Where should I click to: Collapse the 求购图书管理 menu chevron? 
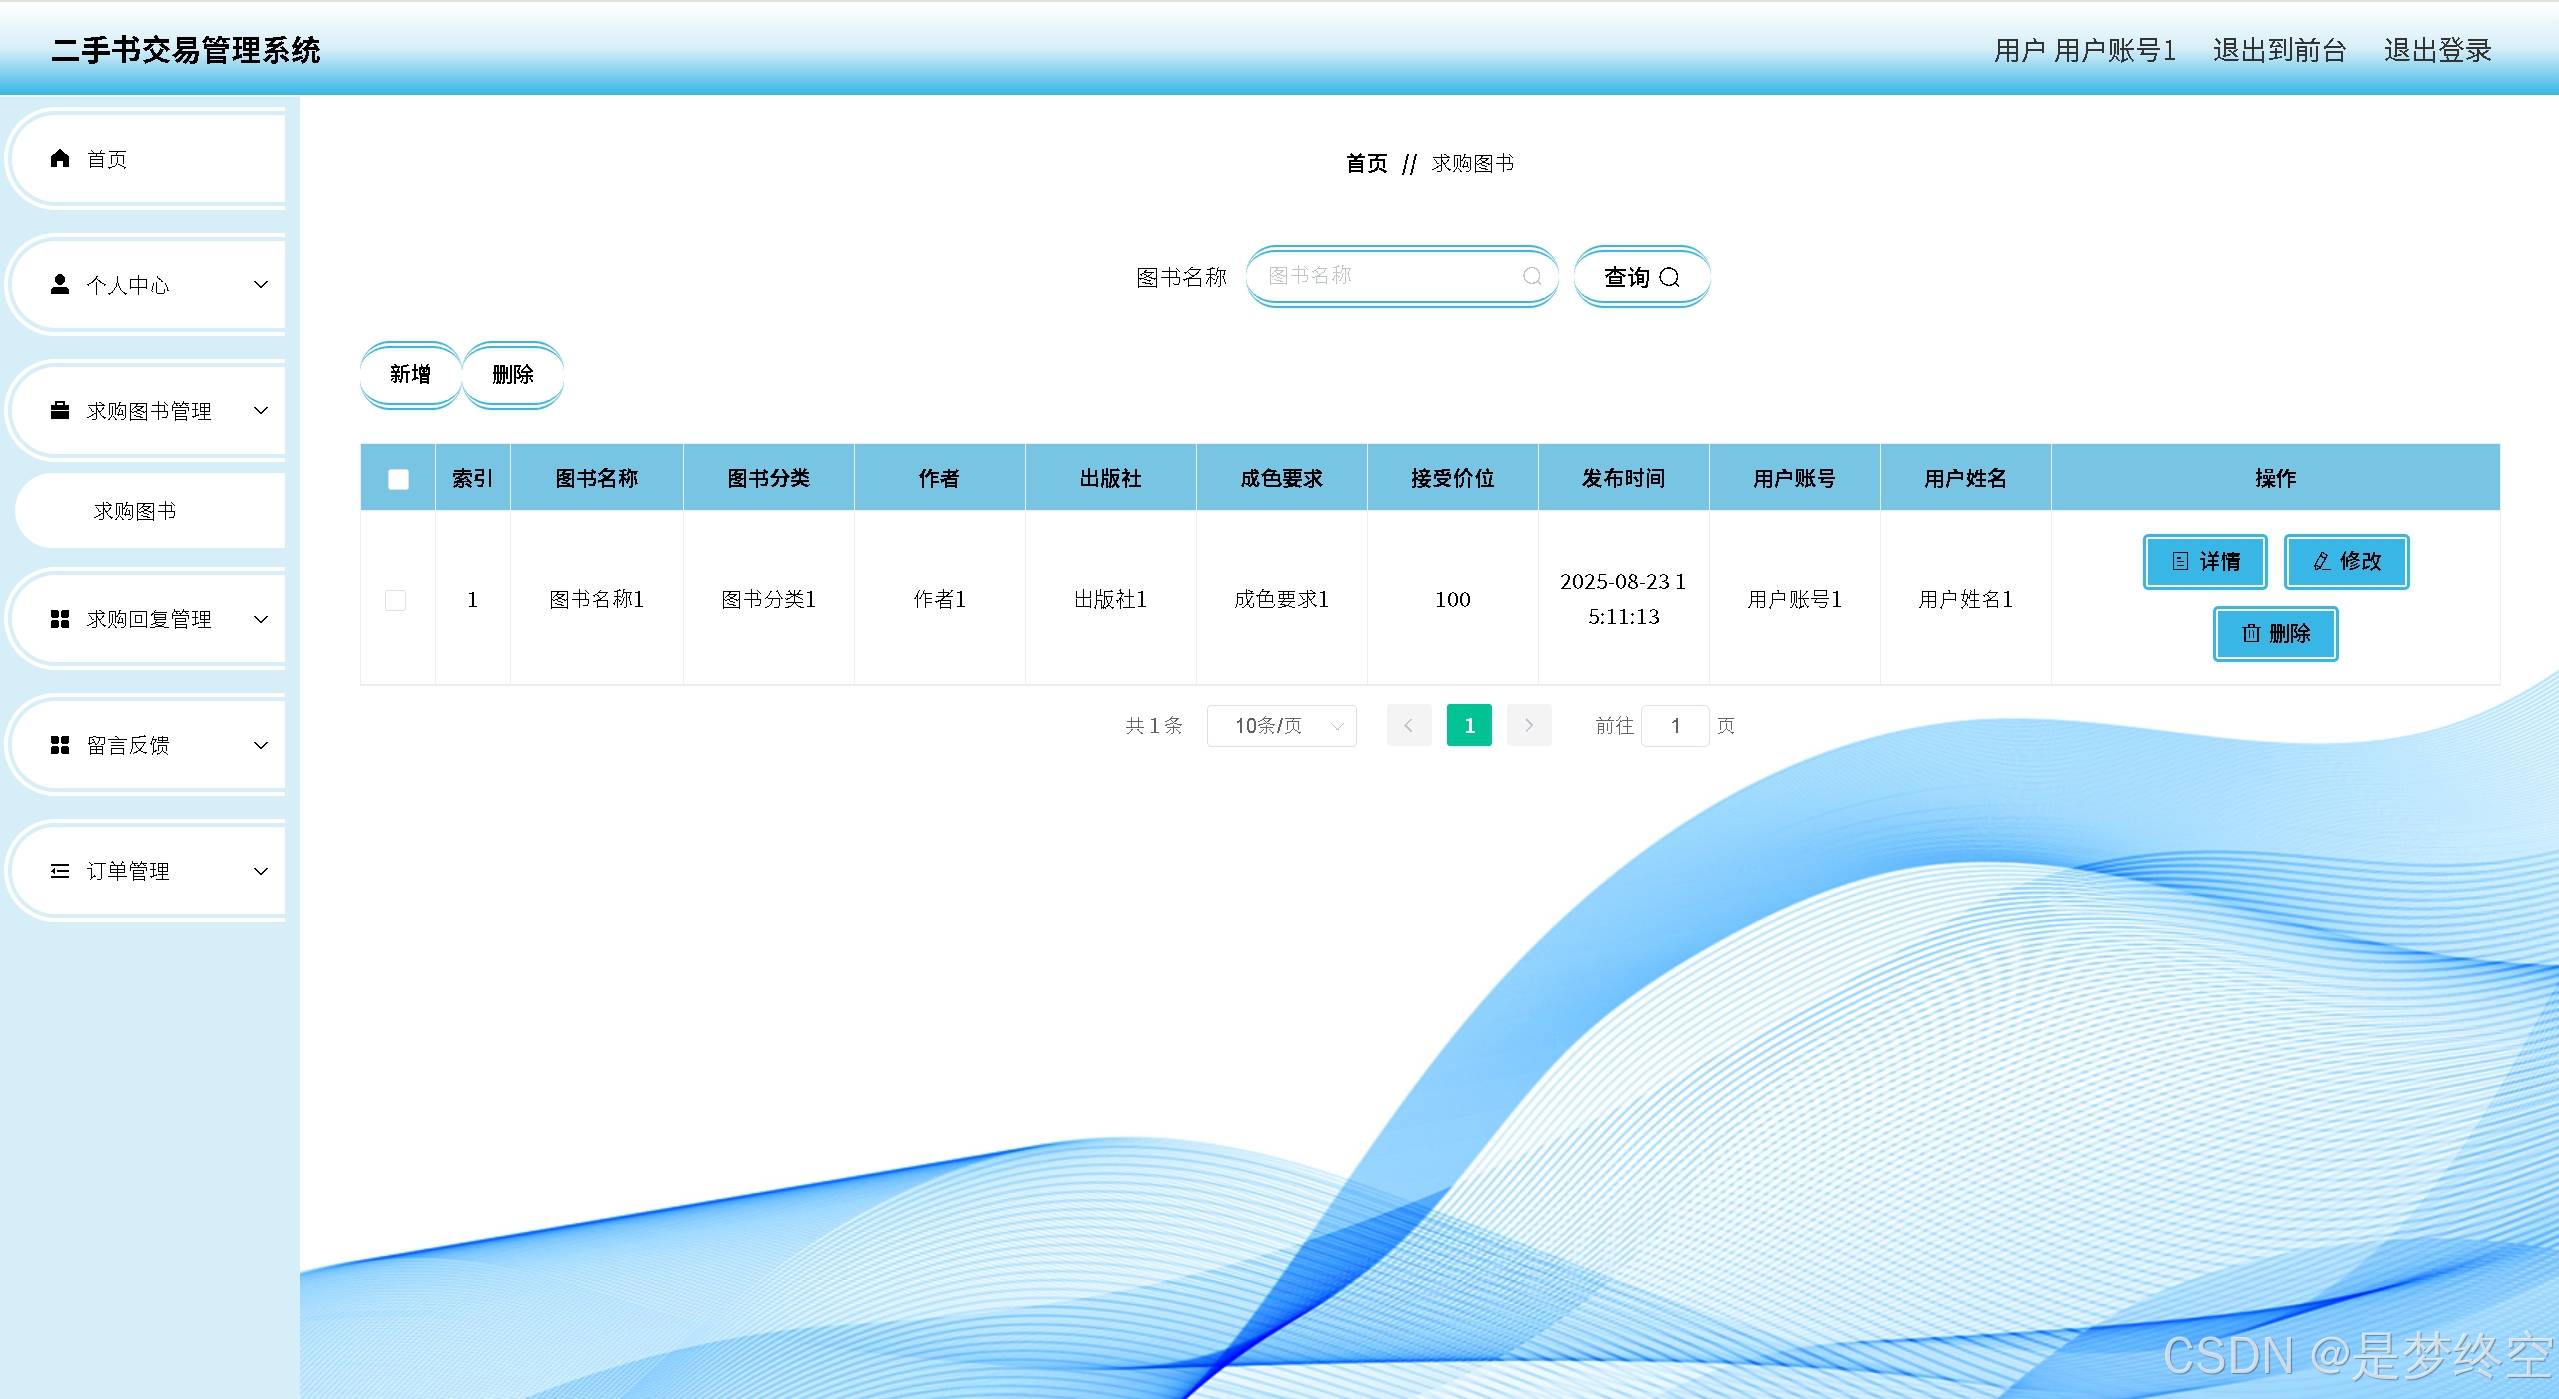(261, 411)
